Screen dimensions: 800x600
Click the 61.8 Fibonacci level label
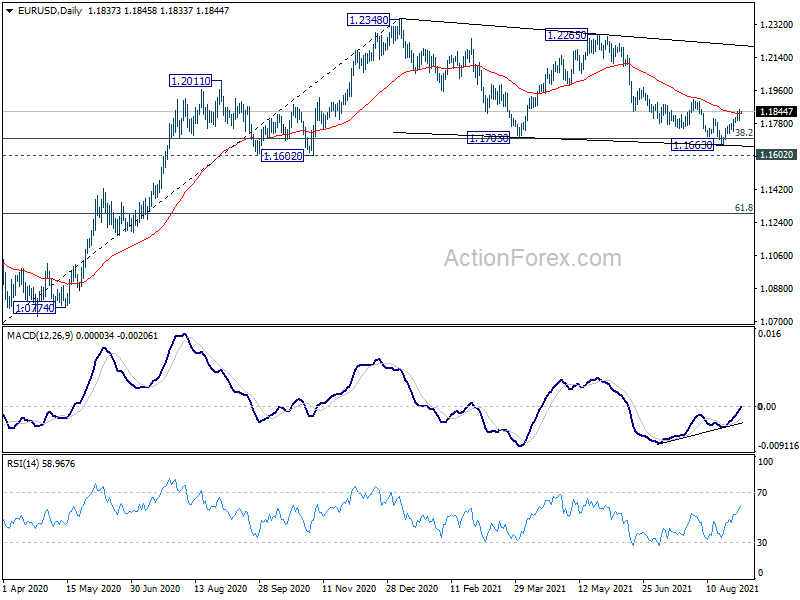(x=744, y=208)
